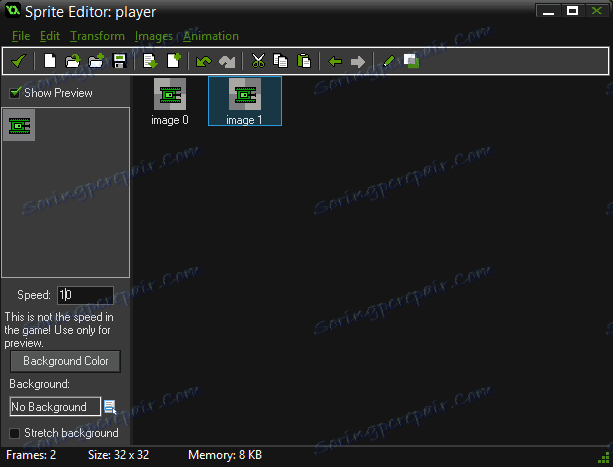Open the File menu
This screenshot has width=613, height=467.
pos(21,36)
